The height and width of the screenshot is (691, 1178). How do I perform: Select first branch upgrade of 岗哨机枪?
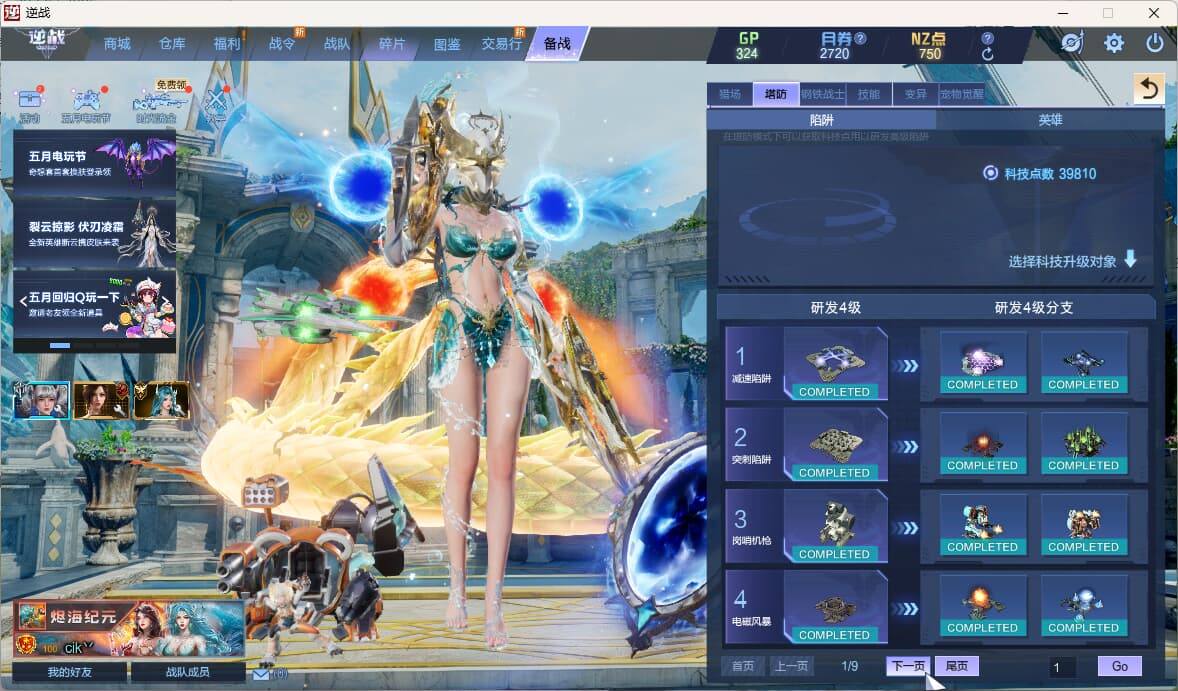pyautogui.click(x=982, y=525)
